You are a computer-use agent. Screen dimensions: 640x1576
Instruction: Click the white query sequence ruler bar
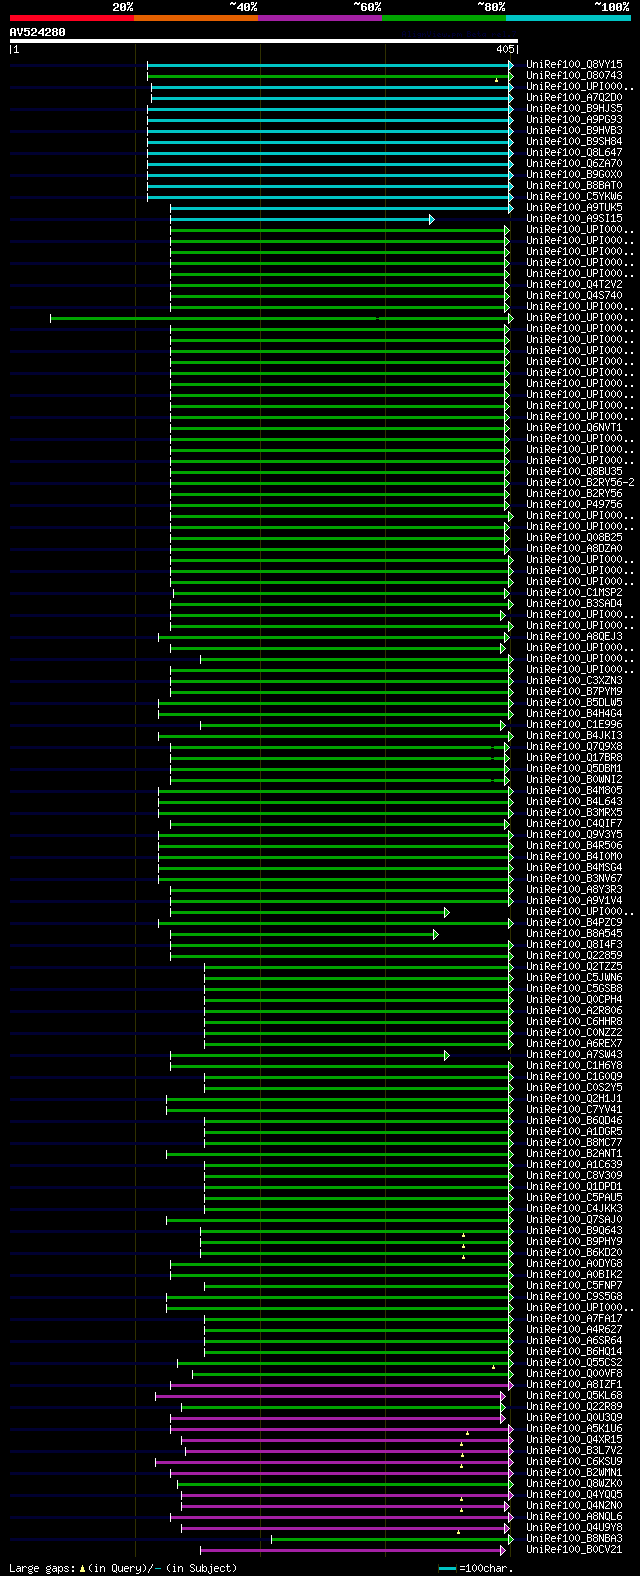pos(264,41)
